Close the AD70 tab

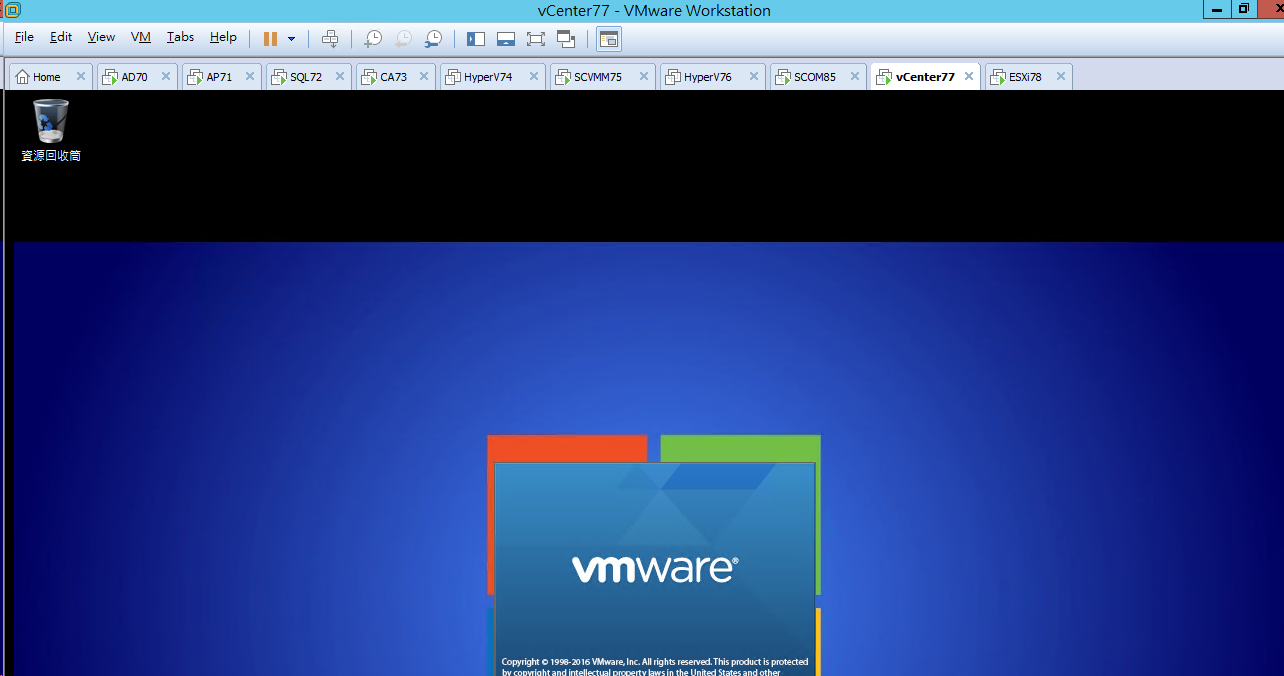[166, 77]
